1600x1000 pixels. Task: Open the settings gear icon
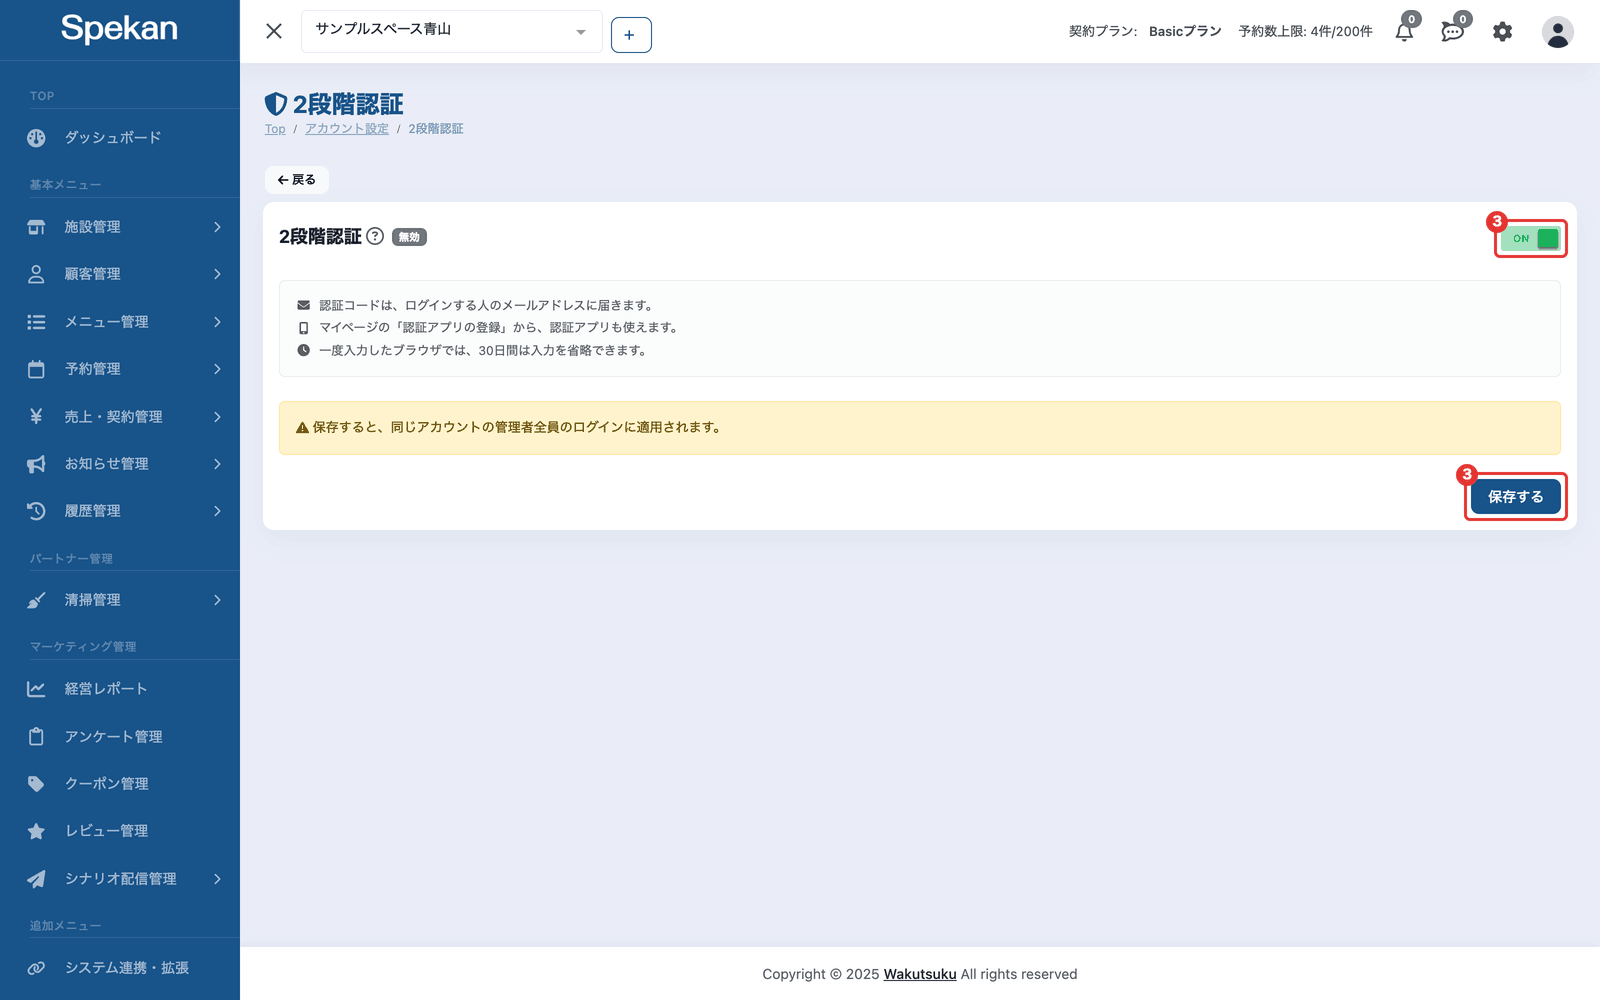tap(1502, 32)
